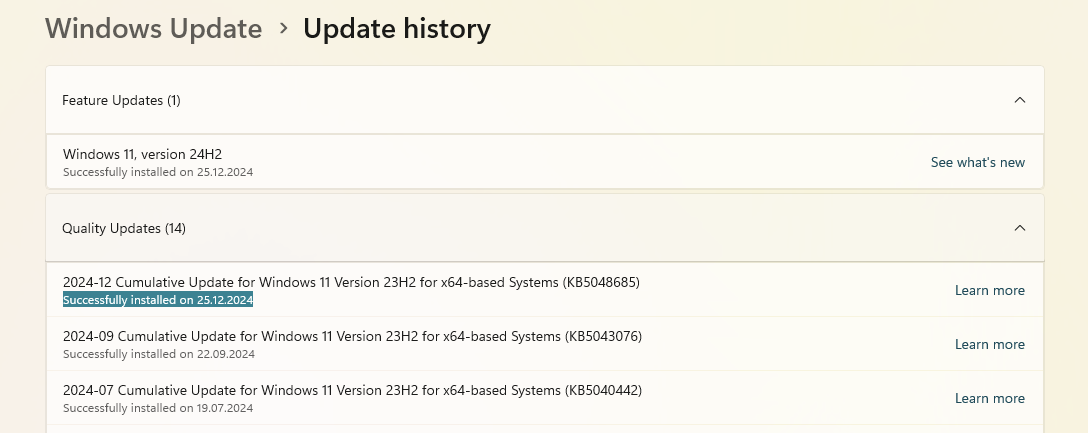The image size is (1088, 433).
Task: Select the 2024-09 Cumulative Update KB5043076 title
Action: click(x=352, y=337)
